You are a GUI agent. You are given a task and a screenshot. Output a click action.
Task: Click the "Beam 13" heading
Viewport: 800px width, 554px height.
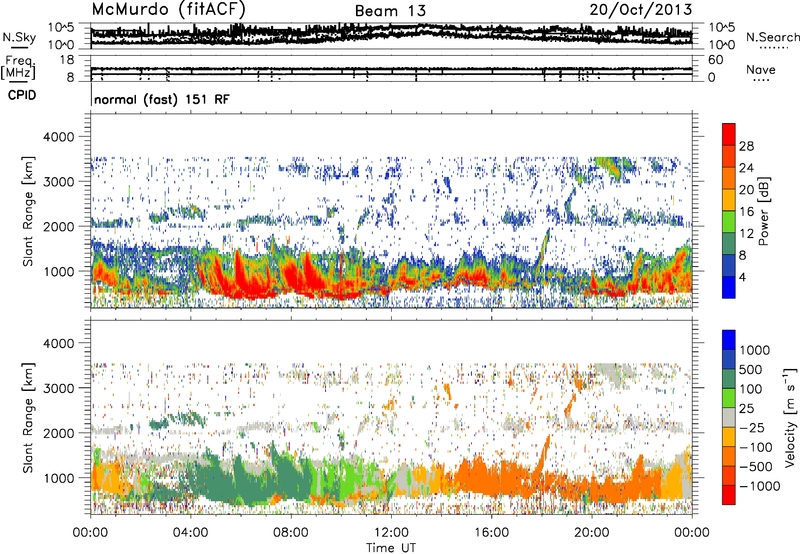[x=390, y=11]
